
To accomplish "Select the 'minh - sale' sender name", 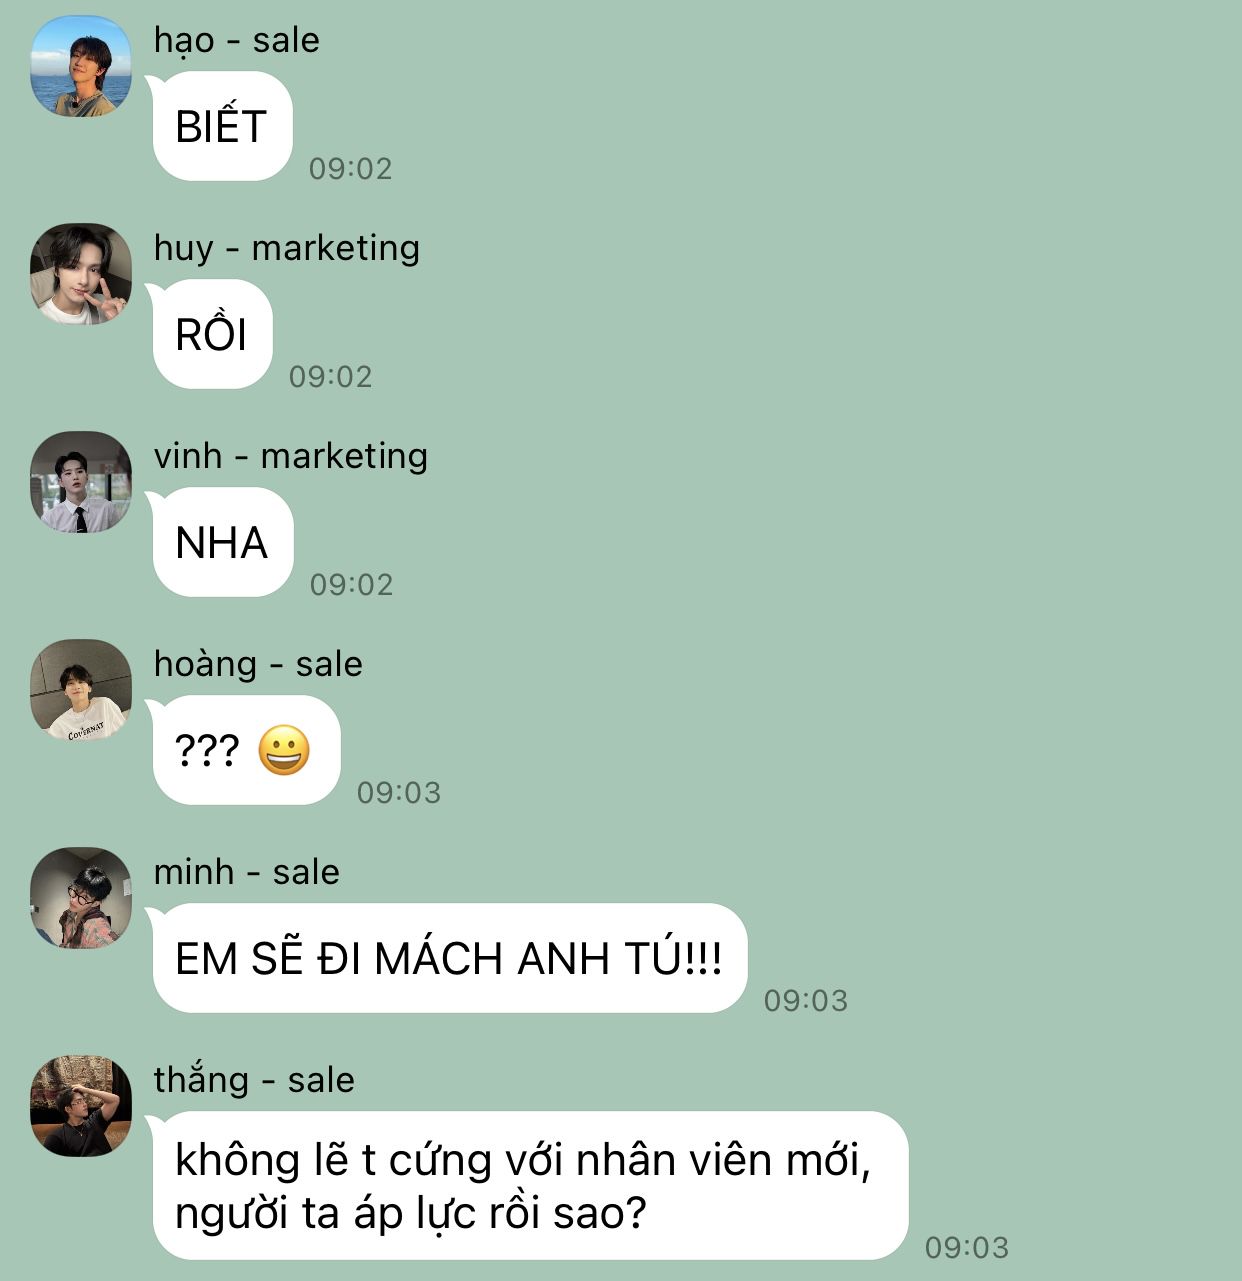I will point(246,873).
